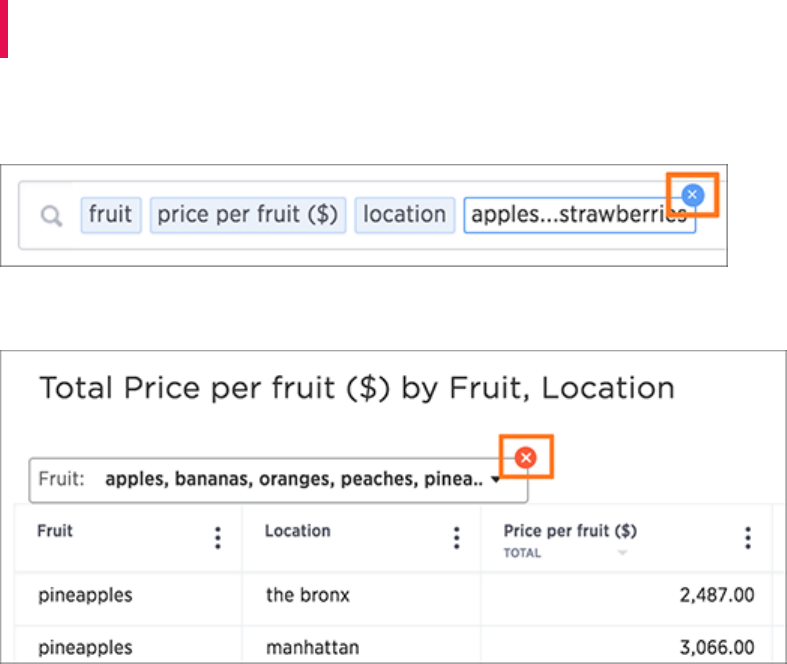Toggle sort arrow under Price per fruit
The image size is (787, 664).
pos(622,553)
